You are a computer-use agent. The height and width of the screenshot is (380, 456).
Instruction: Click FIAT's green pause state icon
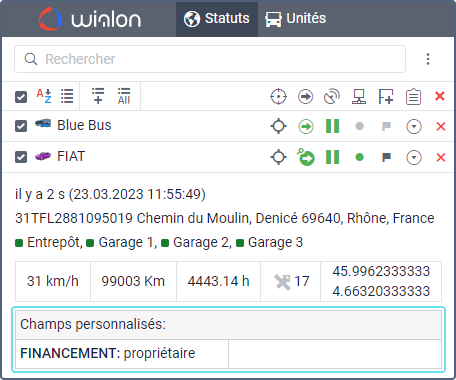coord(332,157)
